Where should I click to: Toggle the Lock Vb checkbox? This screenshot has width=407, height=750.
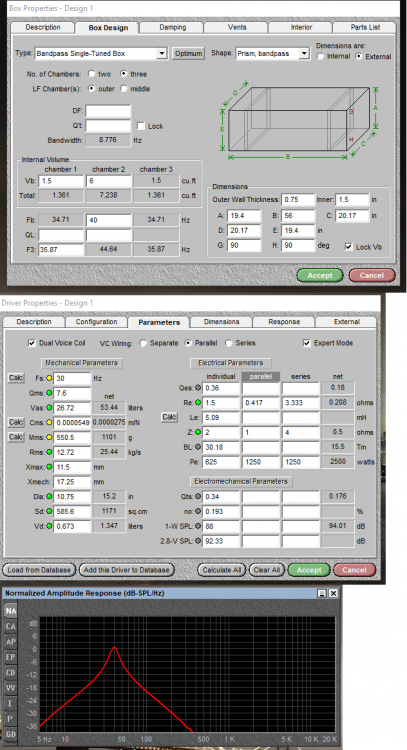pos(349,247)
